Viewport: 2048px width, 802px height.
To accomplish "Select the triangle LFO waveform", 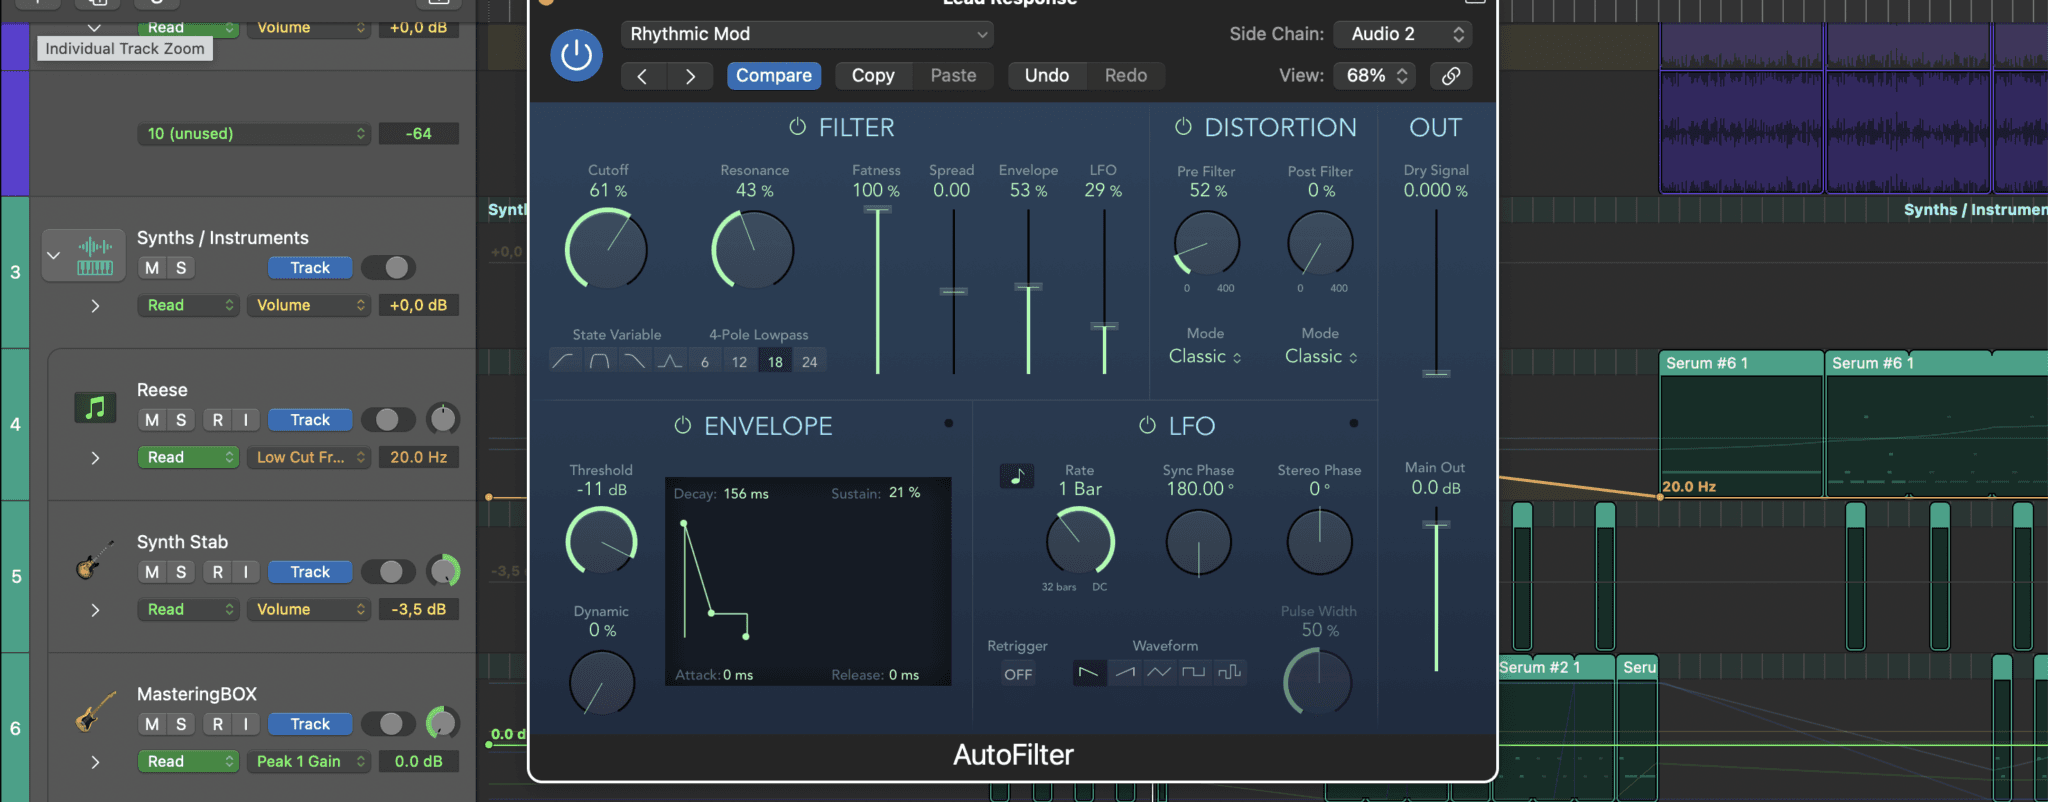I will pyautogui.click(x=1159, y=672).
